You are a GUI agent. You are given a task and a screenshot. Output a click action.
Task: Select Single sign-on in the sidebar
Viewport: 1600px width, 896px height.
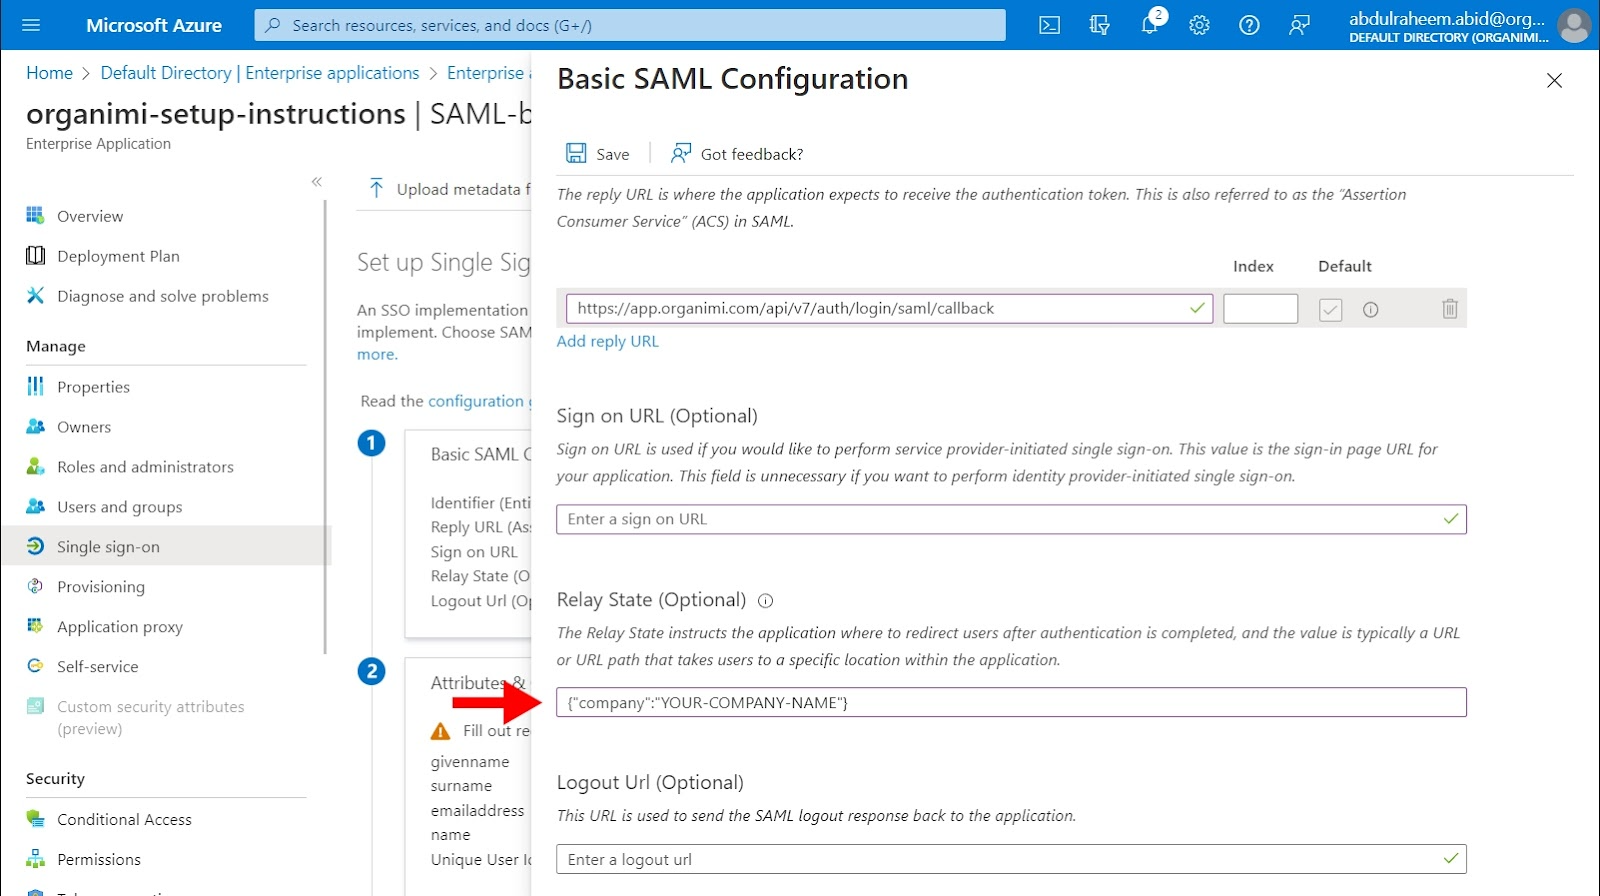tap(165, 546)
